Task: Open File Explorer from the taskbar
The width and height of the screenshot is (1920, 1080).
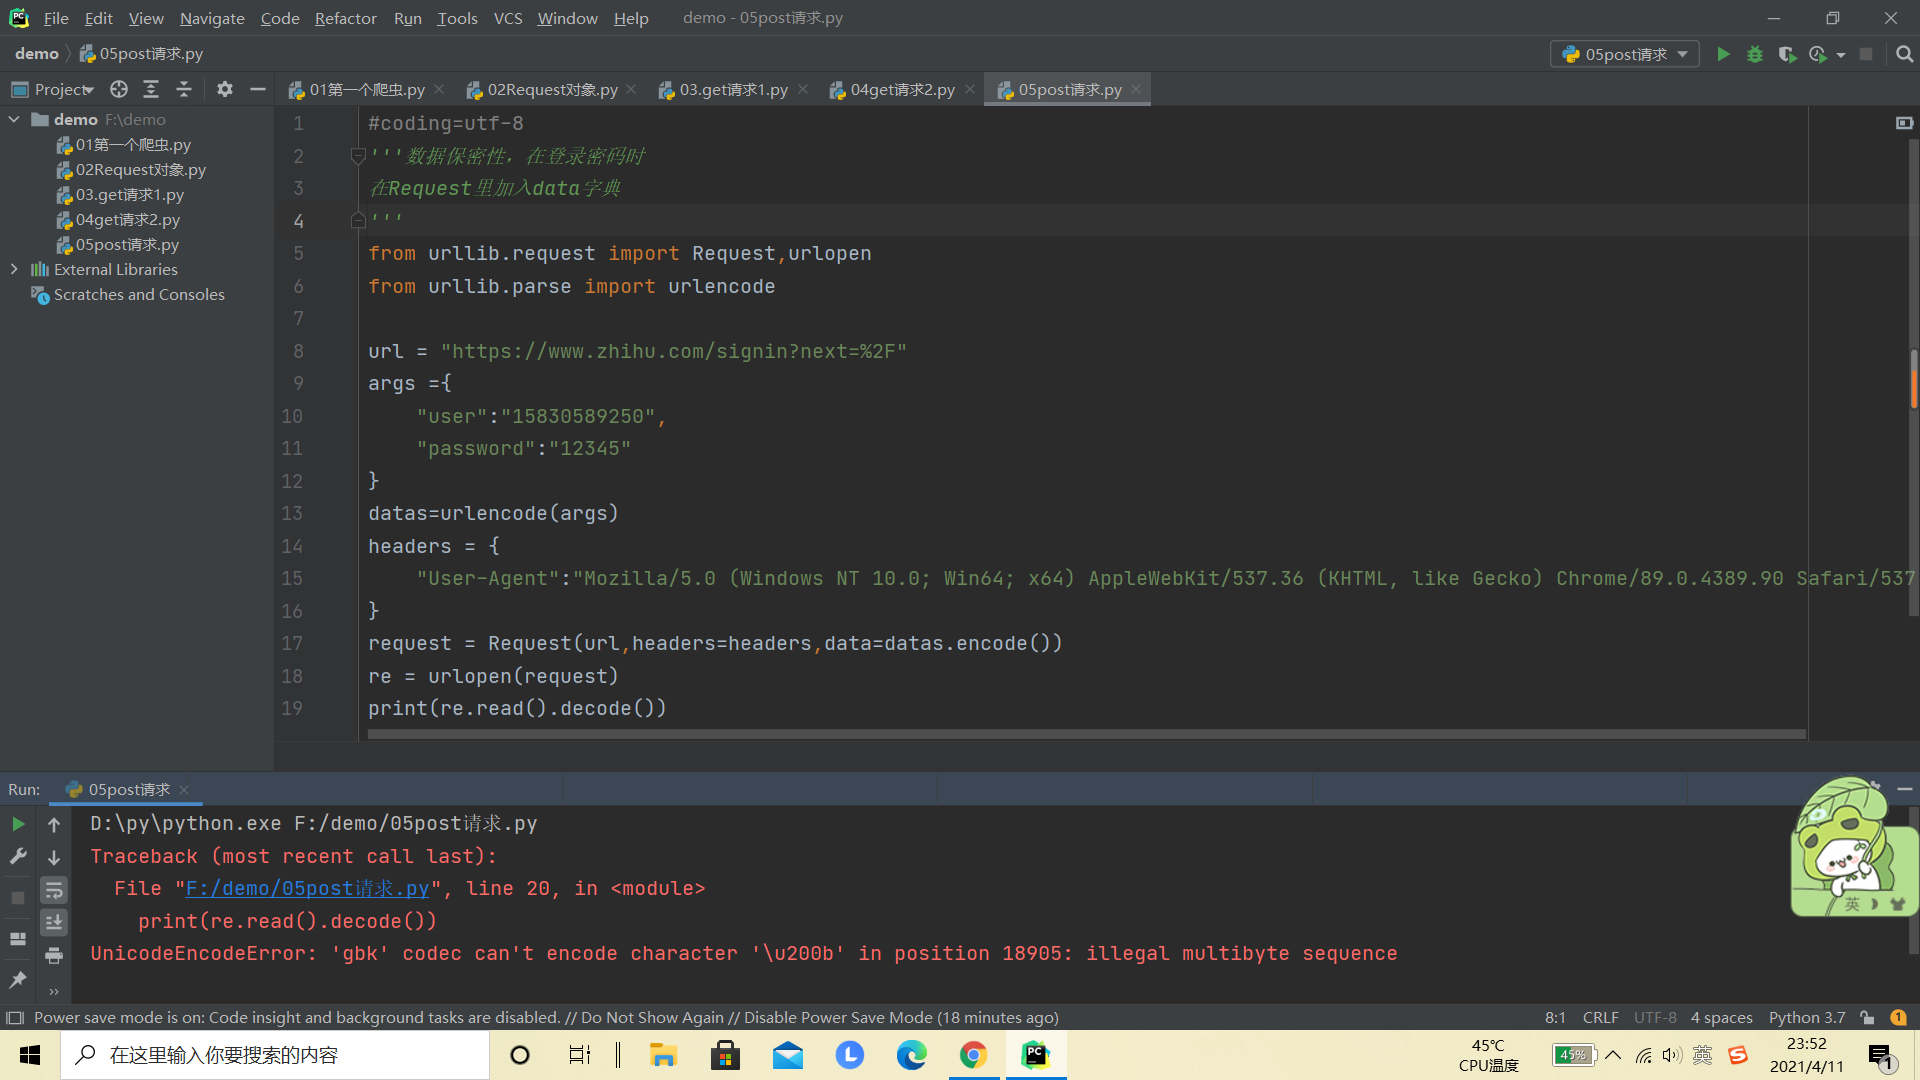Action: click(x=663, y=1055)
